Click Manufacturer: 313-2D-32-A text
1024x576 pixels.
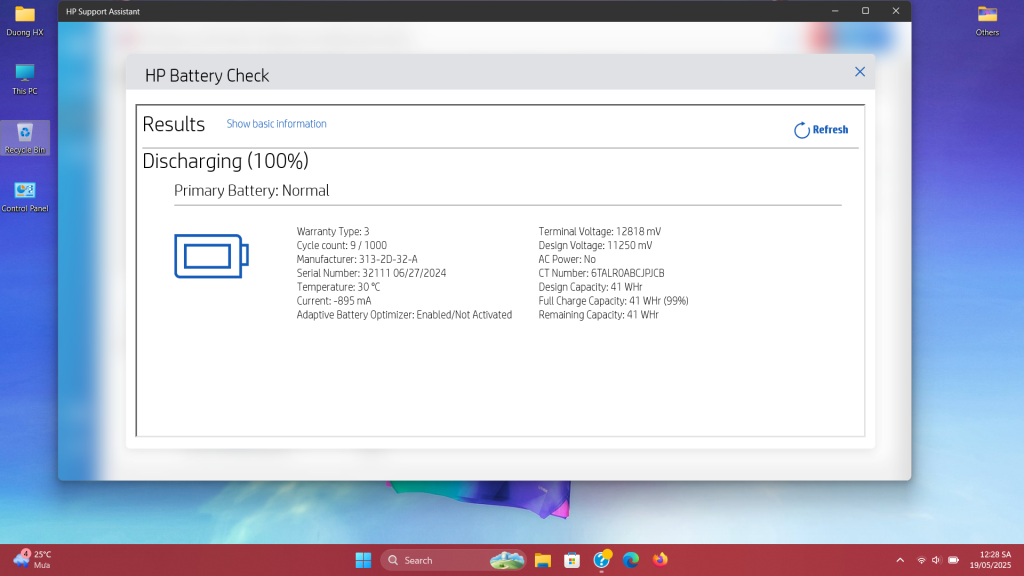357,259
